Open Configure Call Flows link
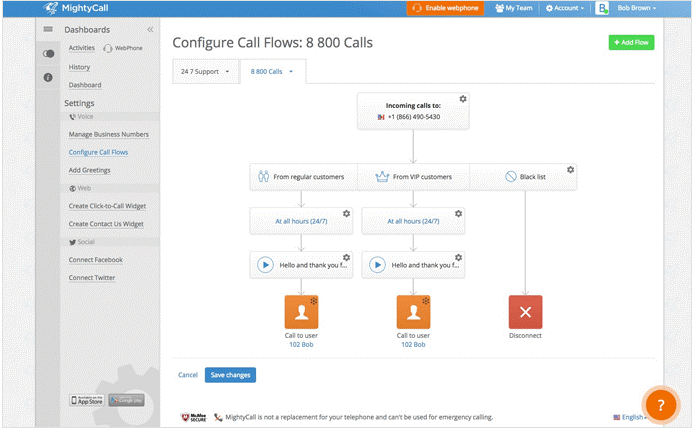This screenshot has height=432, width=694. click(x=98, y=152)
